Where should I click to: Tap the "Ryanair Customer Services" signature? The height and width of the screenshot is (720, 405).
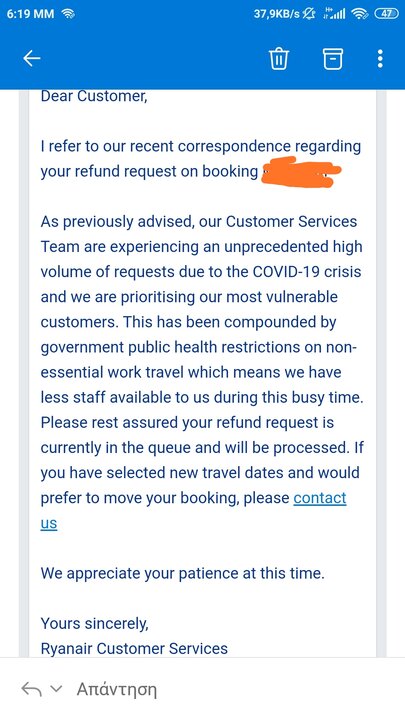click(134, 648)
